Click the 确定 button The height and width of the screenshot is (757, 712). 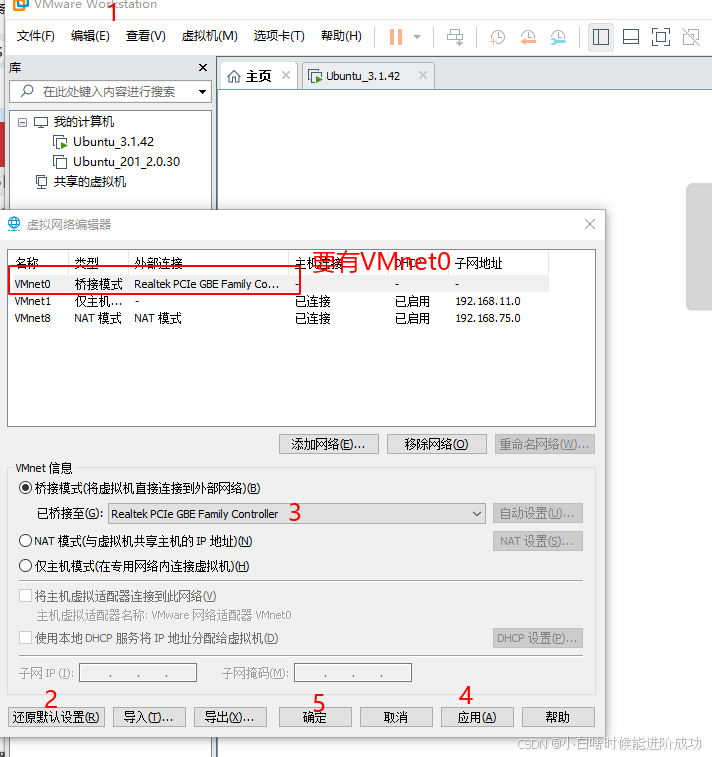(x=315, y=717)
